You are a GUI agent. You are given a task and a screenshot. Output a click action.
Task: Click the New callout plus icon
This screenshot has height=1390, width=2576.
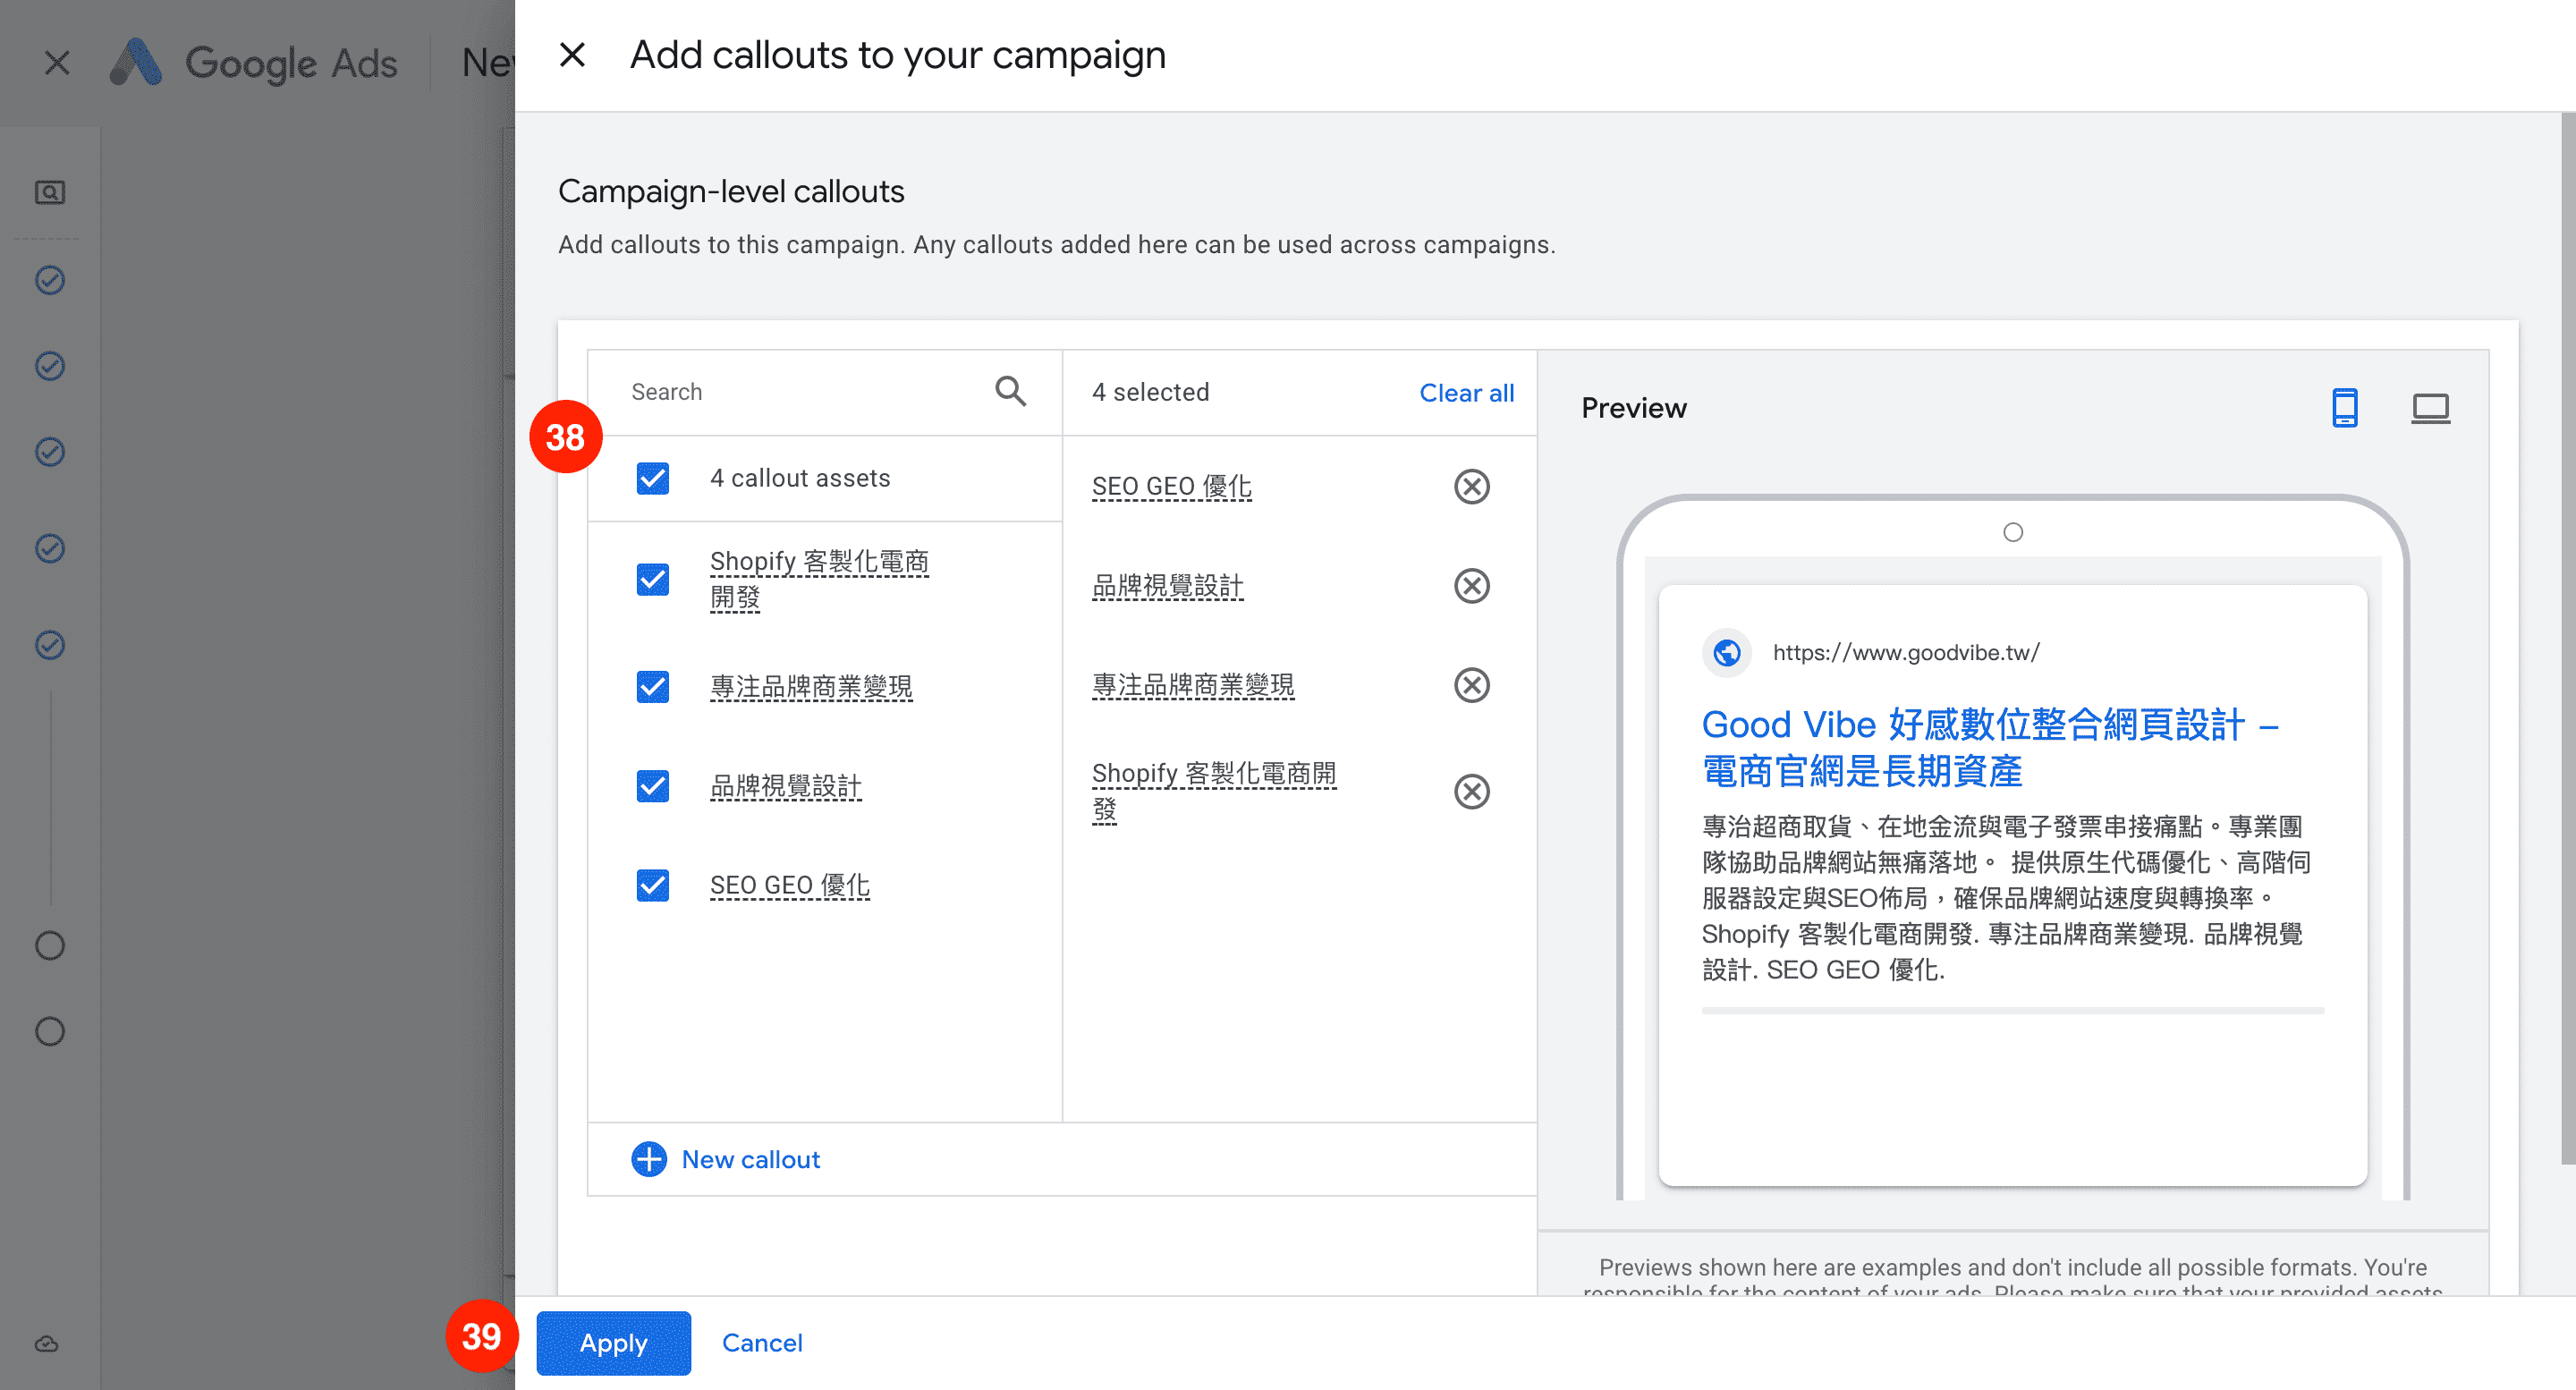click(649, 1159)
